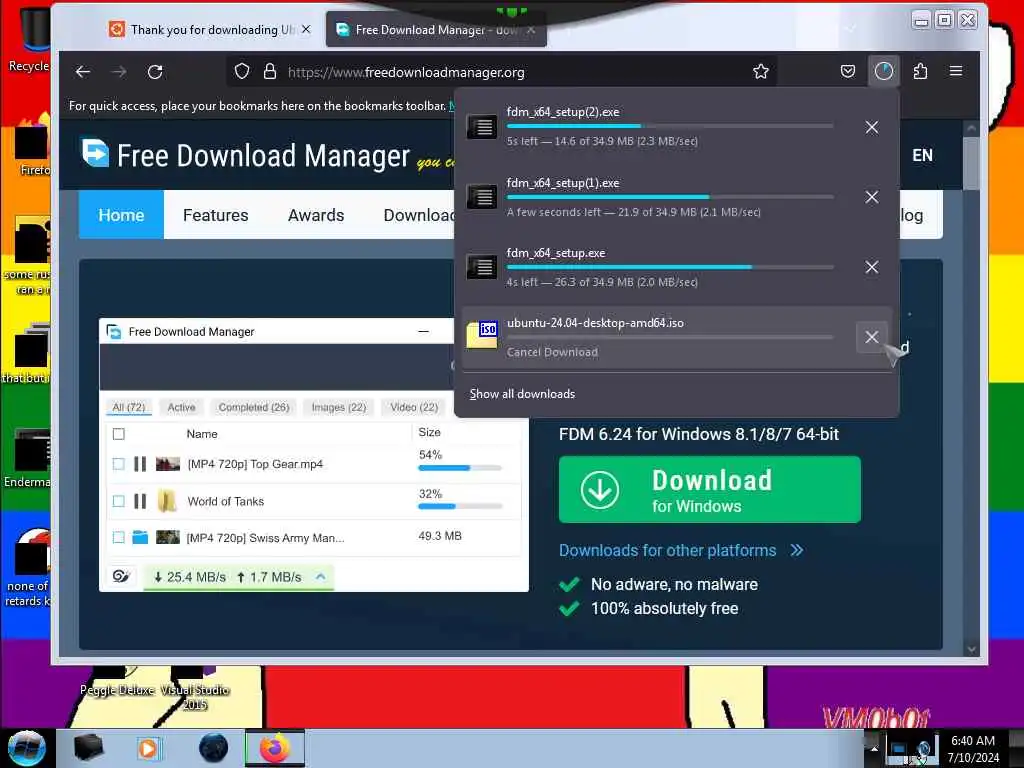Show hidden system tray icons arrow
This screenshot has width=1024, height=768.
pyautogui.click(x=874, y=748)
